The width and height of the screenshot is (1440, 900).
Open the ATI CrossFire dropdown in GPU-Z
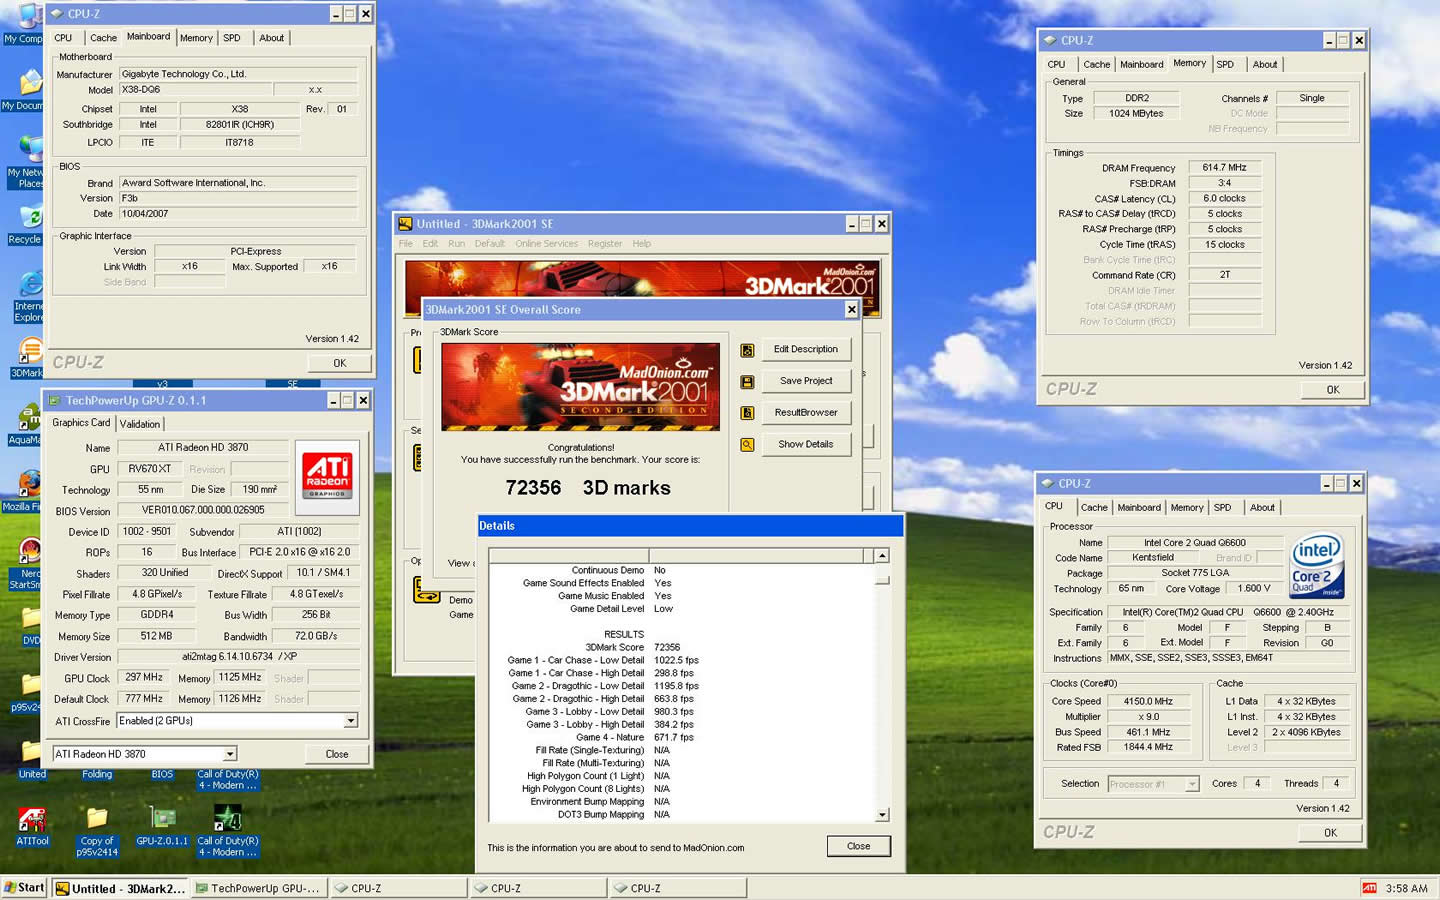coord(351,721)
